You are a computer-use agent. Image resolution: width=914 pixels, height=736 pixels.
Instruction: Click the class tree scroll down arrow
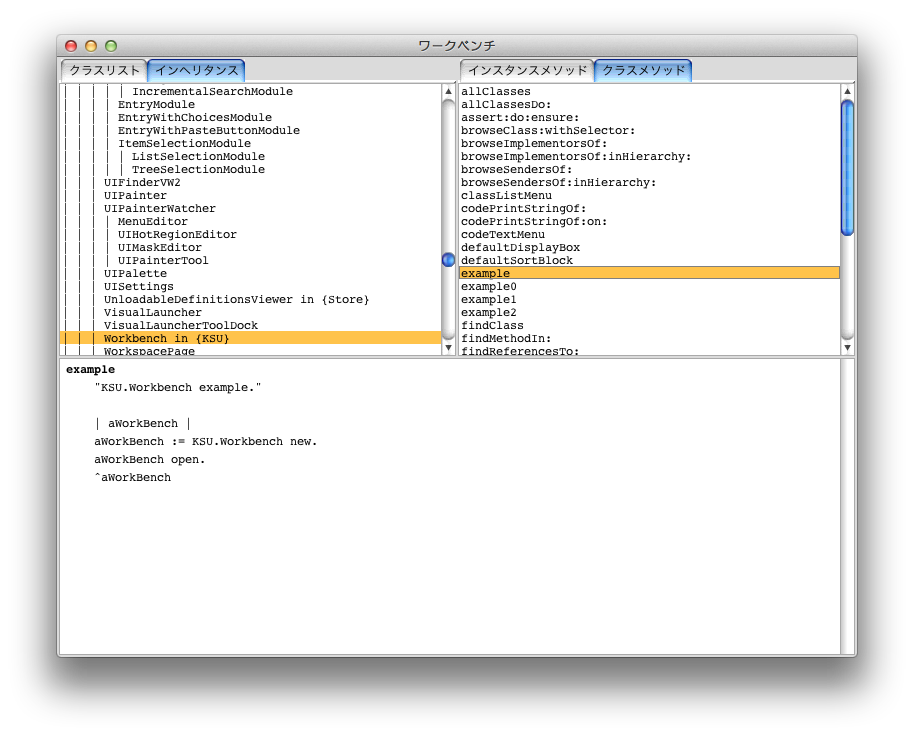coord(448,348)
